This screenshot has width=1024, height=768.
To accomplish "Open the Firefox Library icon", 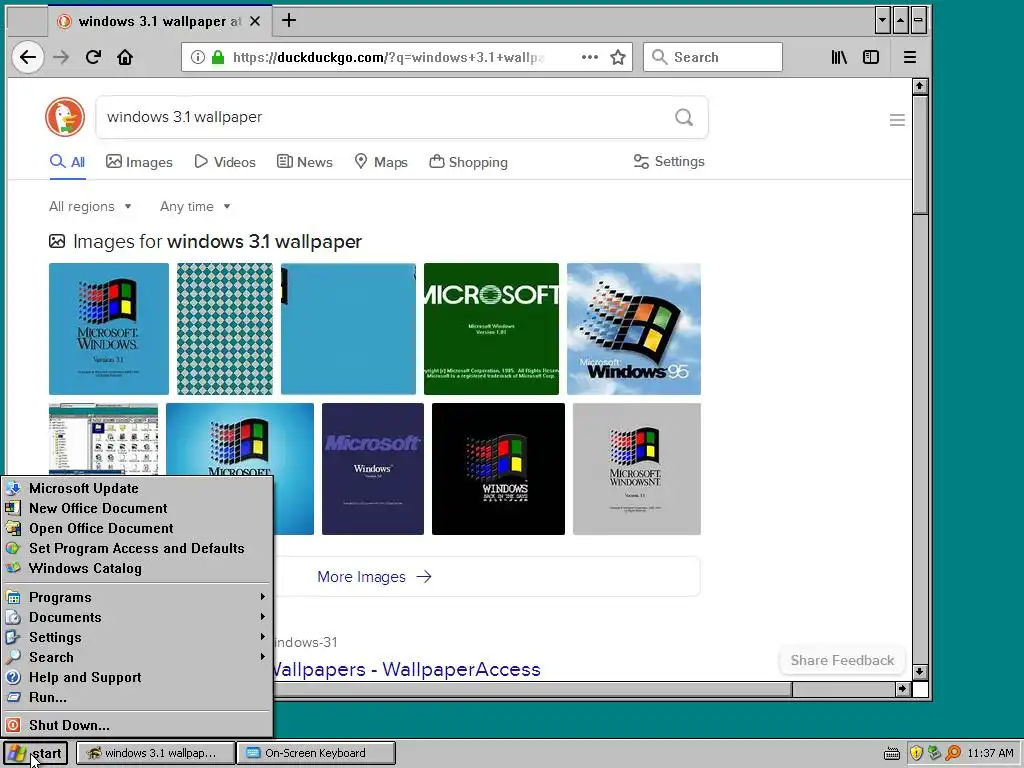I will coord(839,57).
